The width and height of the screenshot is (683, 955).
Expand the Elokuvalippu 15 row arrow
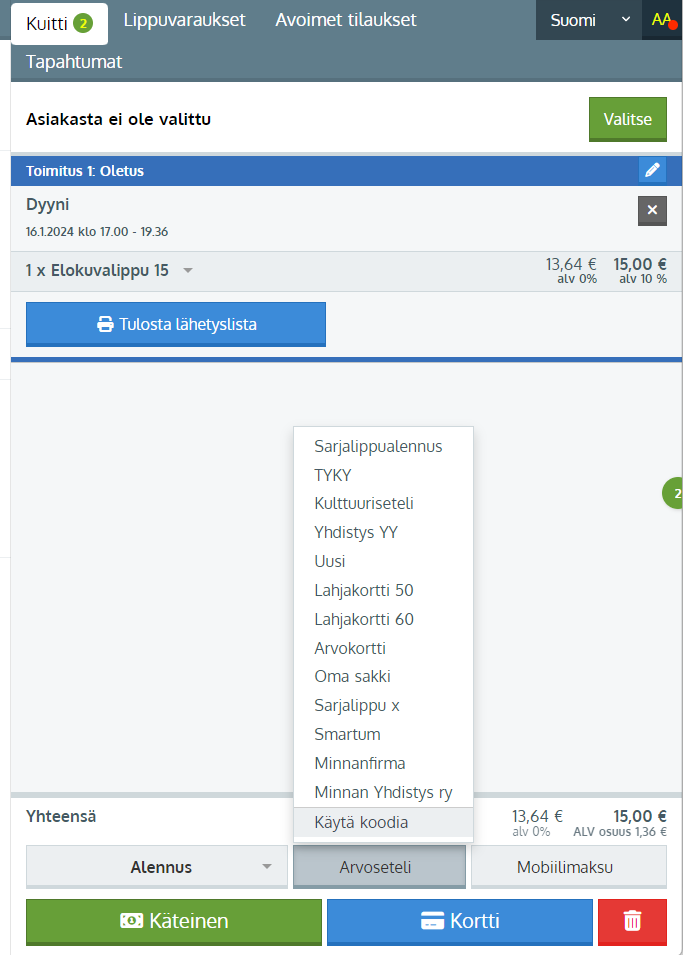[x=188, y=271]
